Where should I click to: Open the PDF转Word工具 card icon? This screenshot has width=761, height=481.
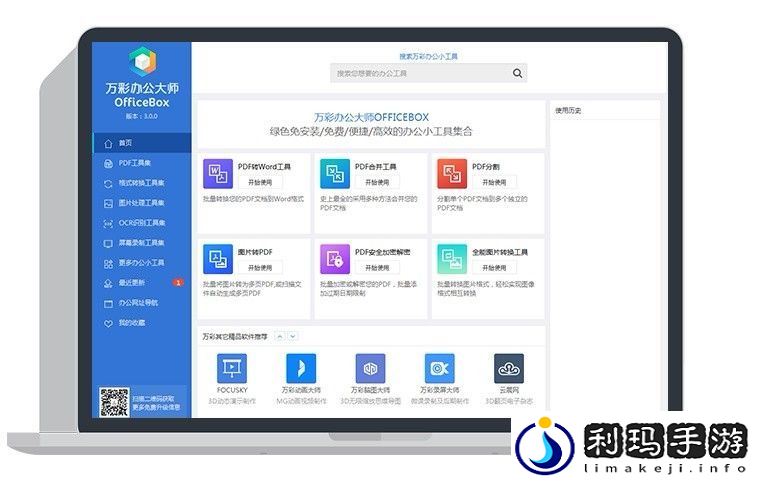[218, 173]
